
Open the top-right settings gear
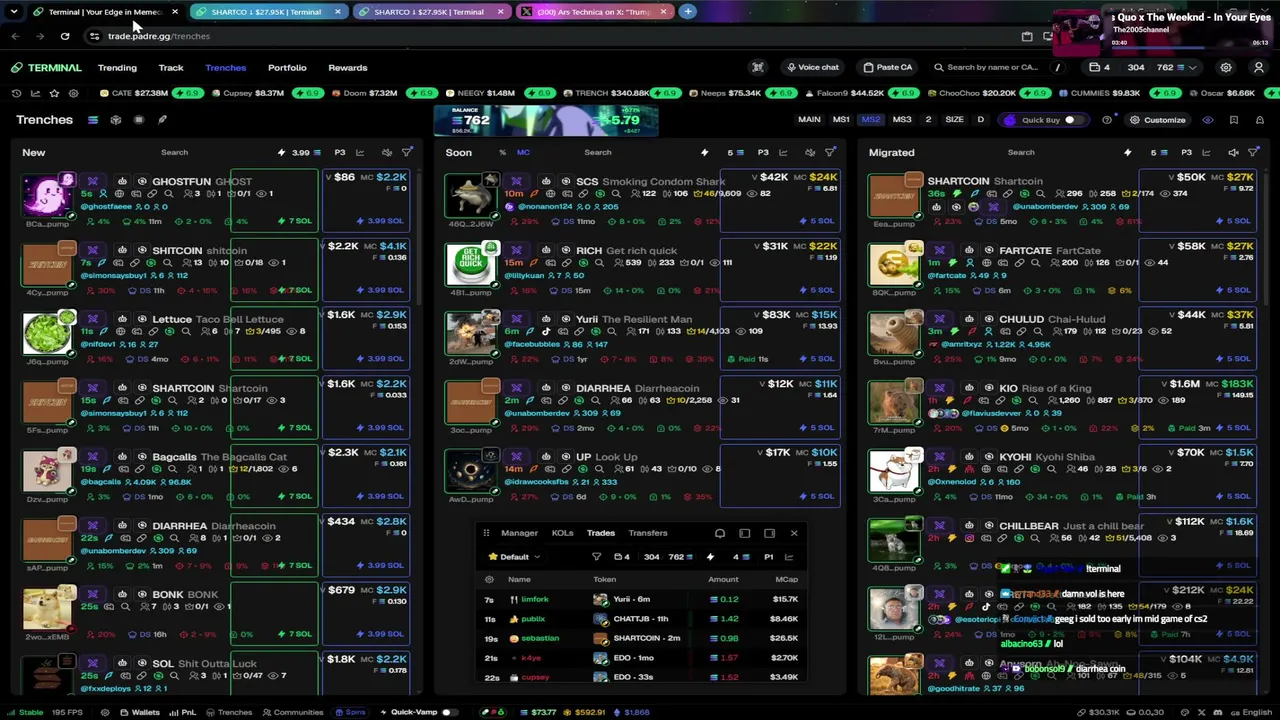(1226, 68)
